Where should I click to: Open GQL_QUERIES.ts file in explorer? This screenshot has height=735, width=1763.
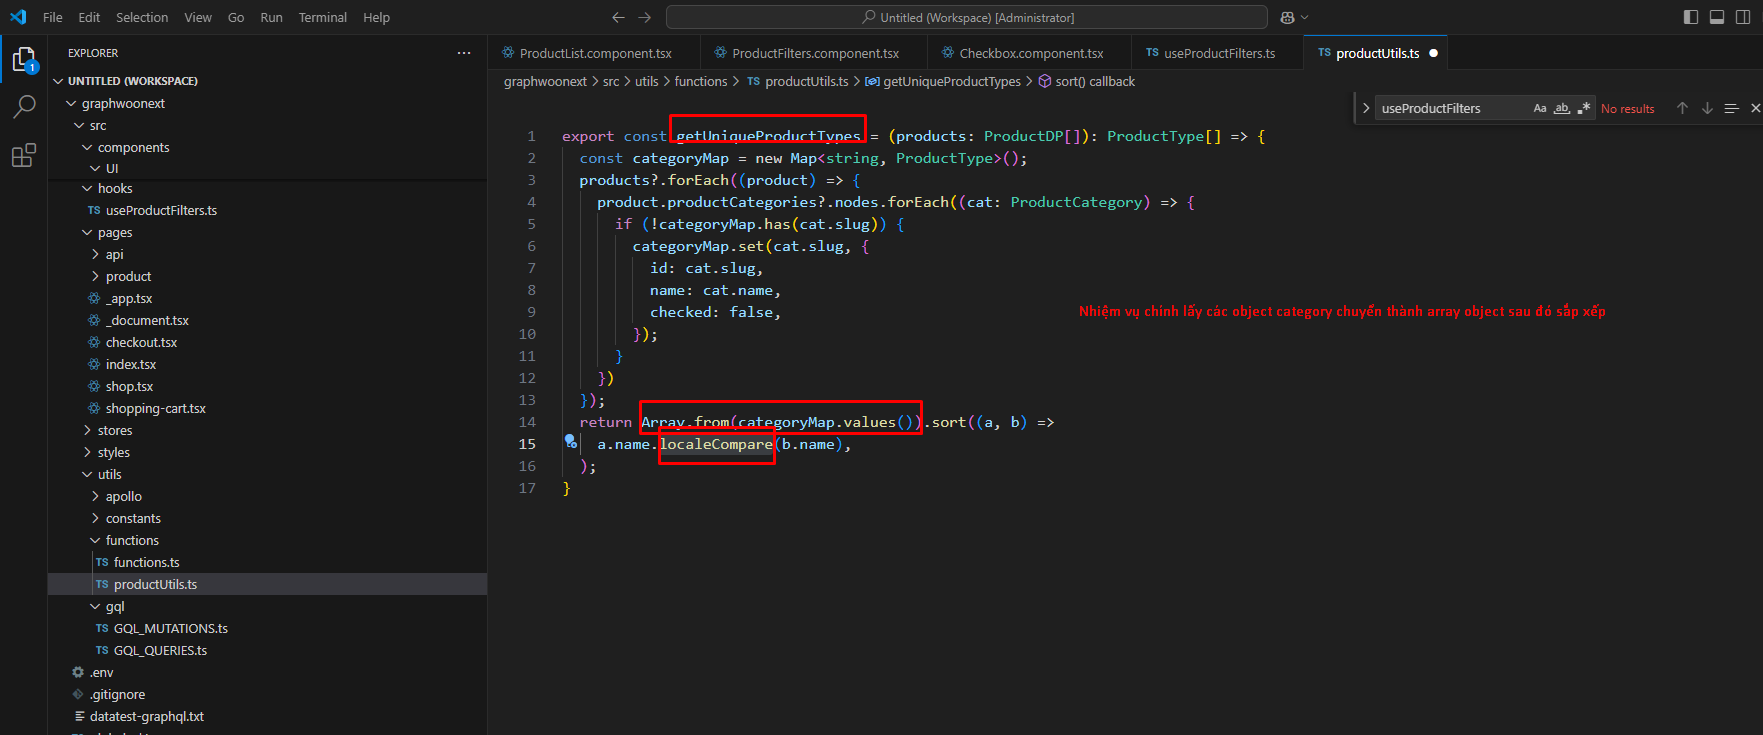click(160, 650)
